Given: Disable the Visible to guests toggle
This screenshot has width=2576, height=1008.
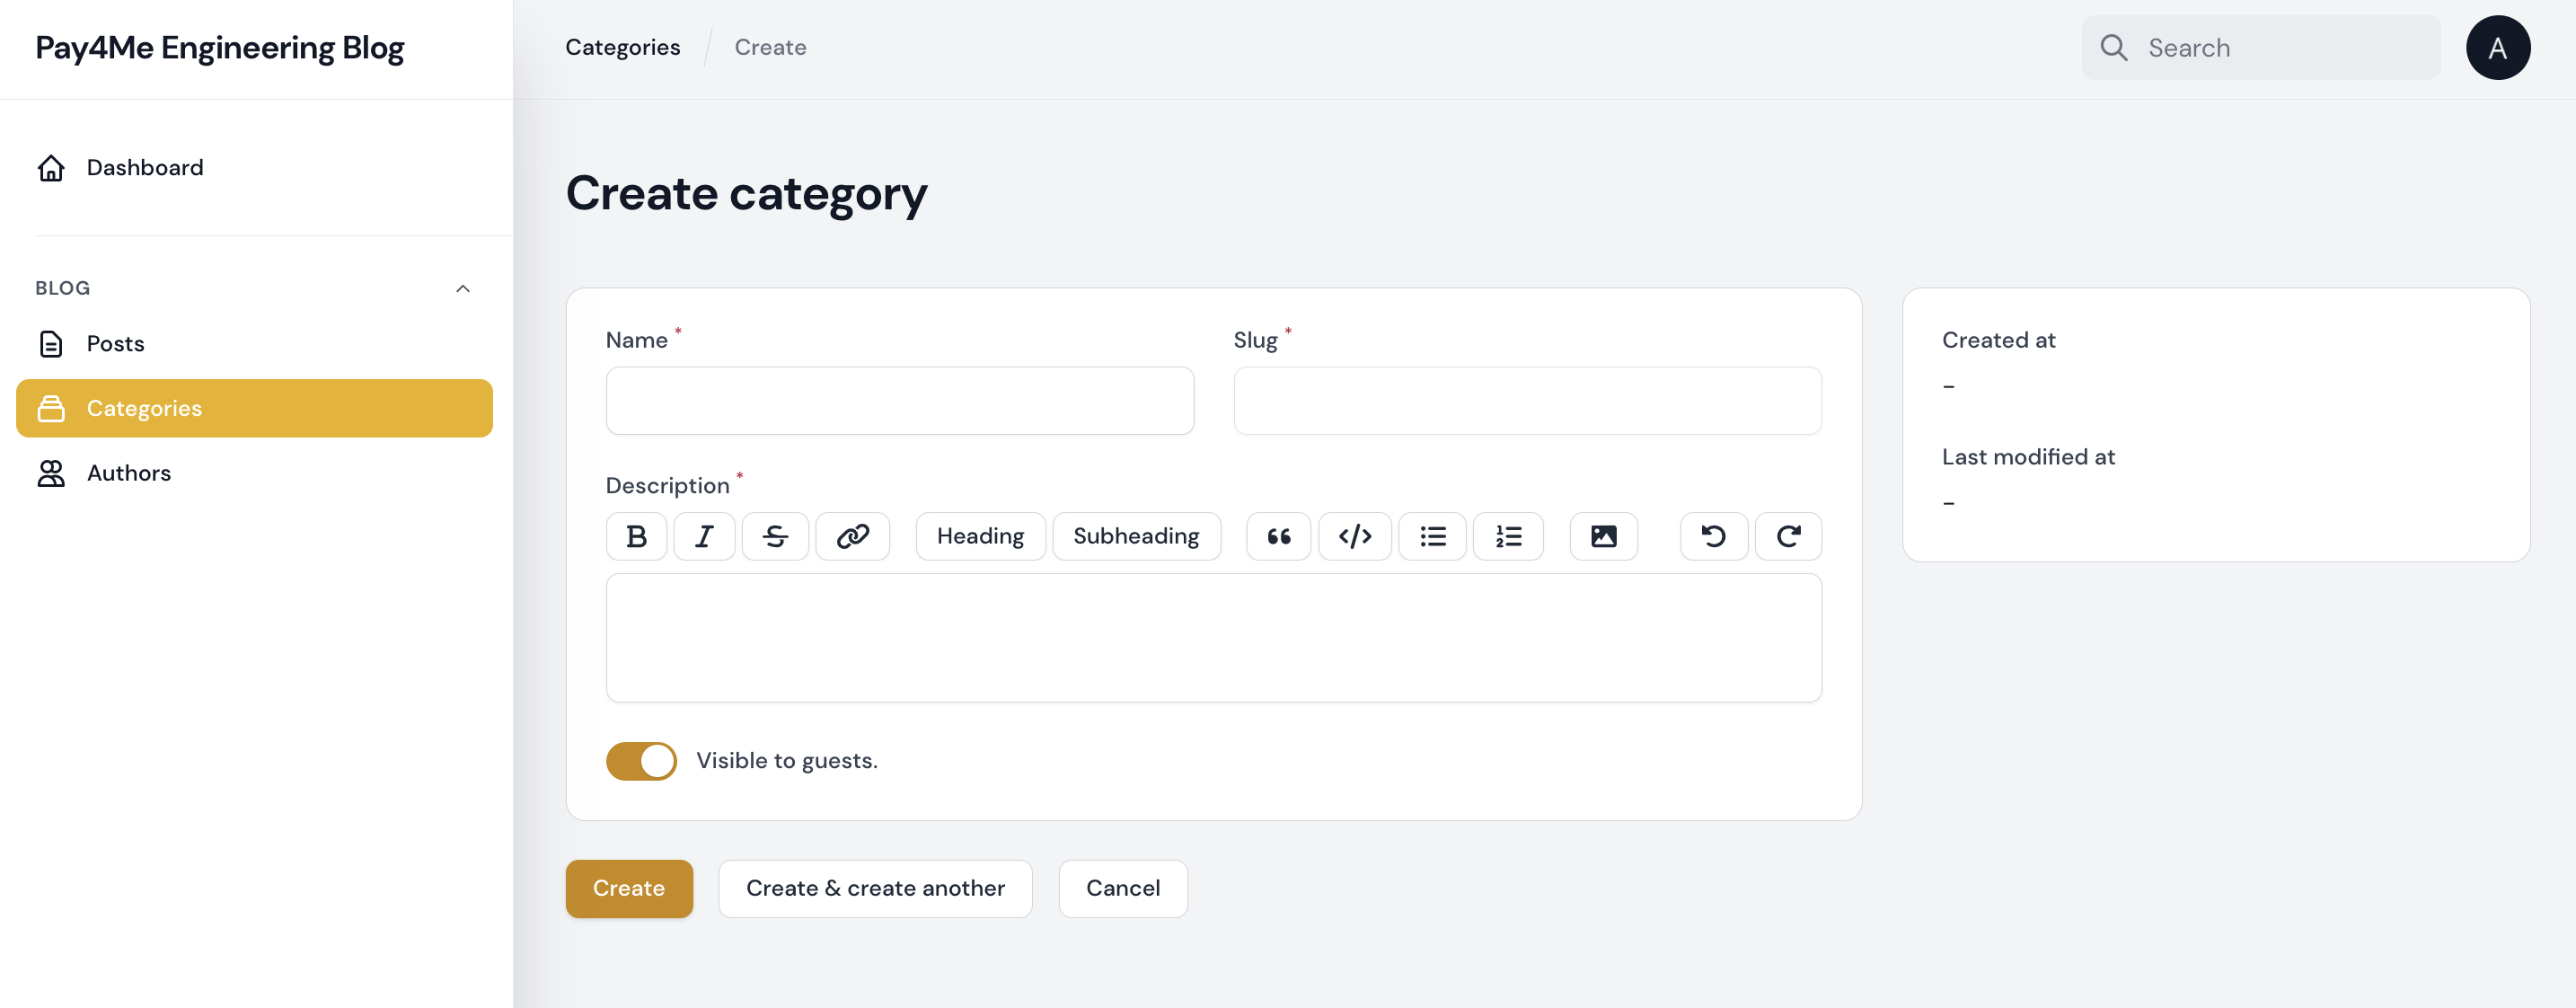Looking at the screenshot, I should (x=641, y=761).
